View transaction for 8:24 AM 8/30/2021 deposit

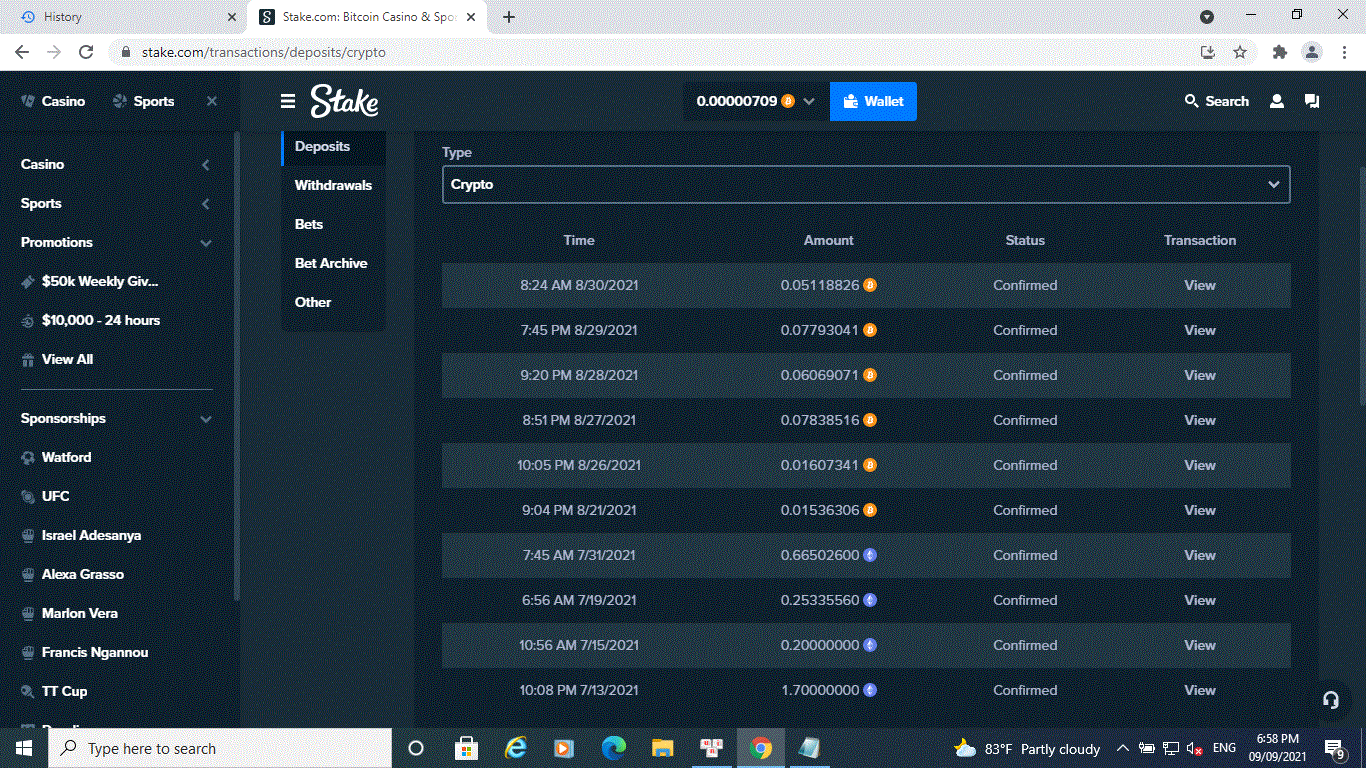pos(1200,285)
